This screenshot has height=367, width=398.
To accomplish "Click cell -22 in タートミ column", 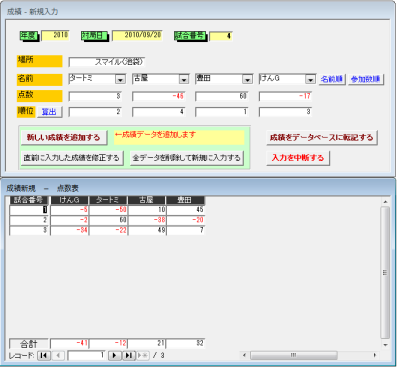I will [x=108, y=230].
